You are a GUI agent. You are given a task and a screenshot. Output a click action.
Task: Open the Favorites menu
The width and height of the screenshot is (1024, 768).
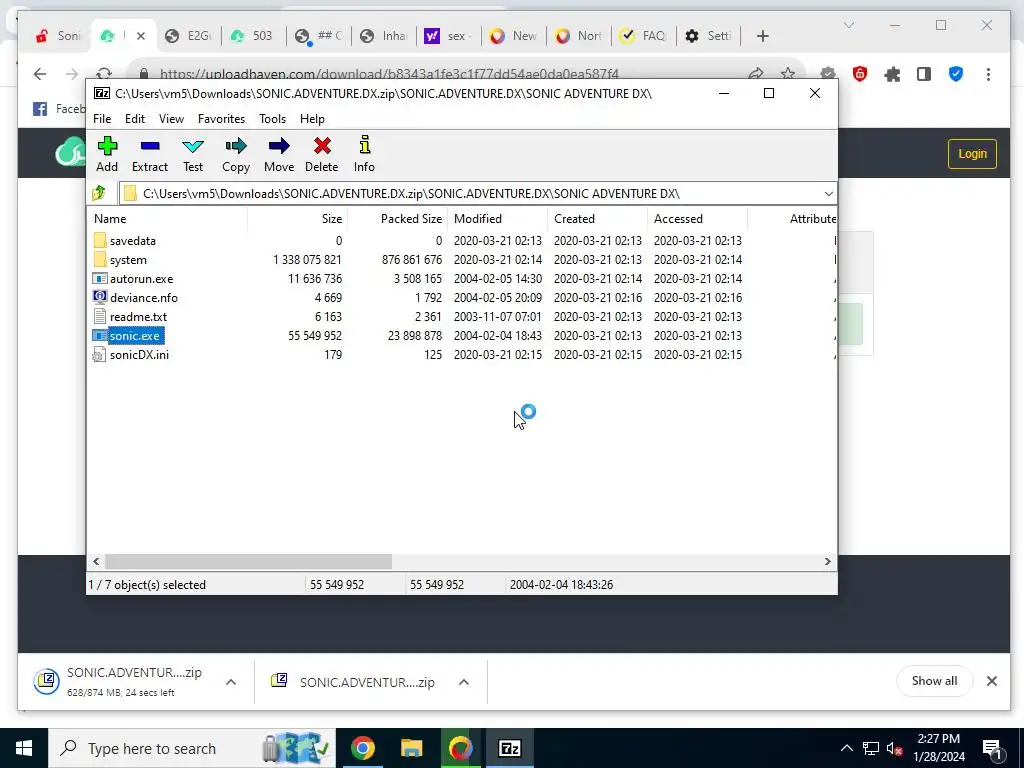(221, 119)
